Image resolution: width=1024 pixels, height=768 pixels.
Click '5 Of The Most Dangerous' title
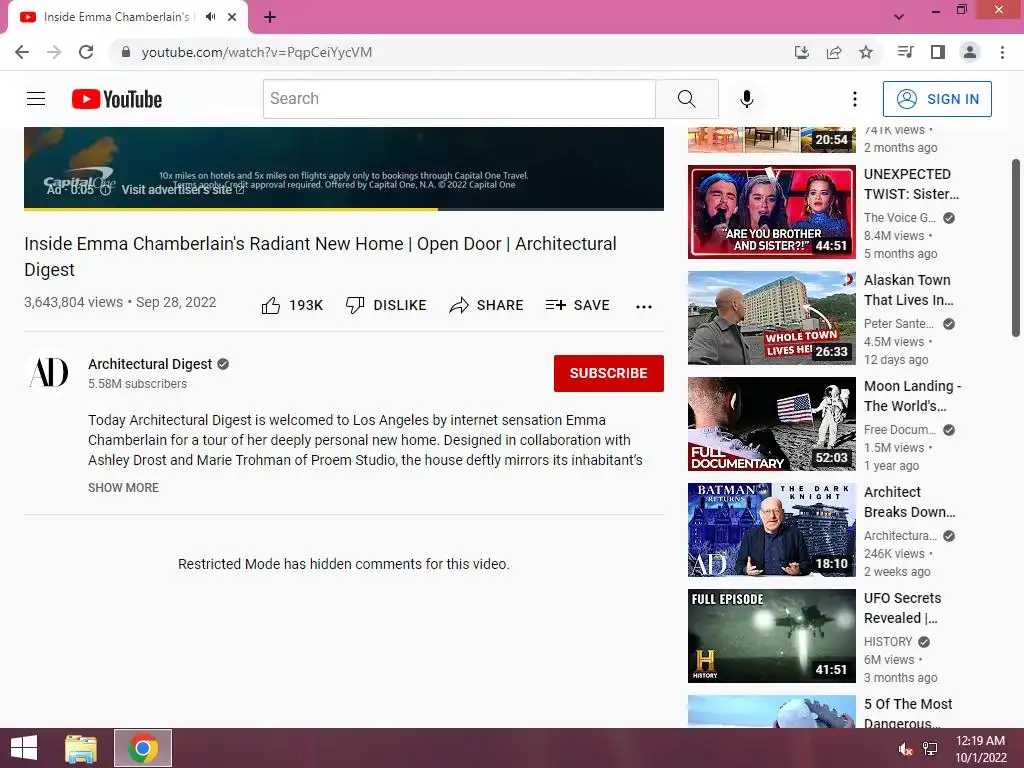908,712
